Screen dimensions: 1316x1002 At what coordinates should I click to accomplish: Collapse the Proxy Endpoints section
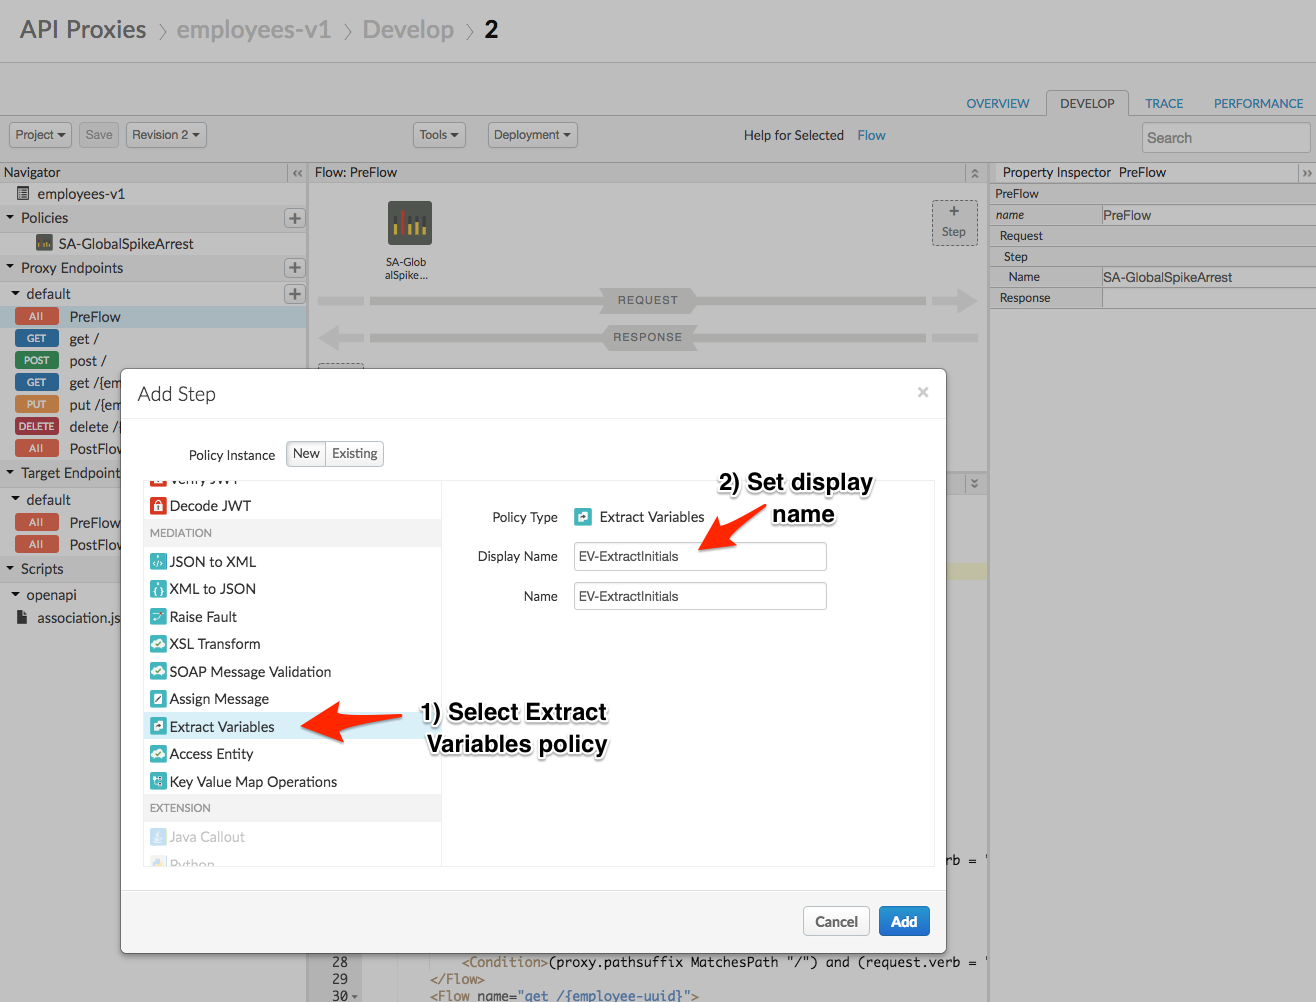(11, 267)
